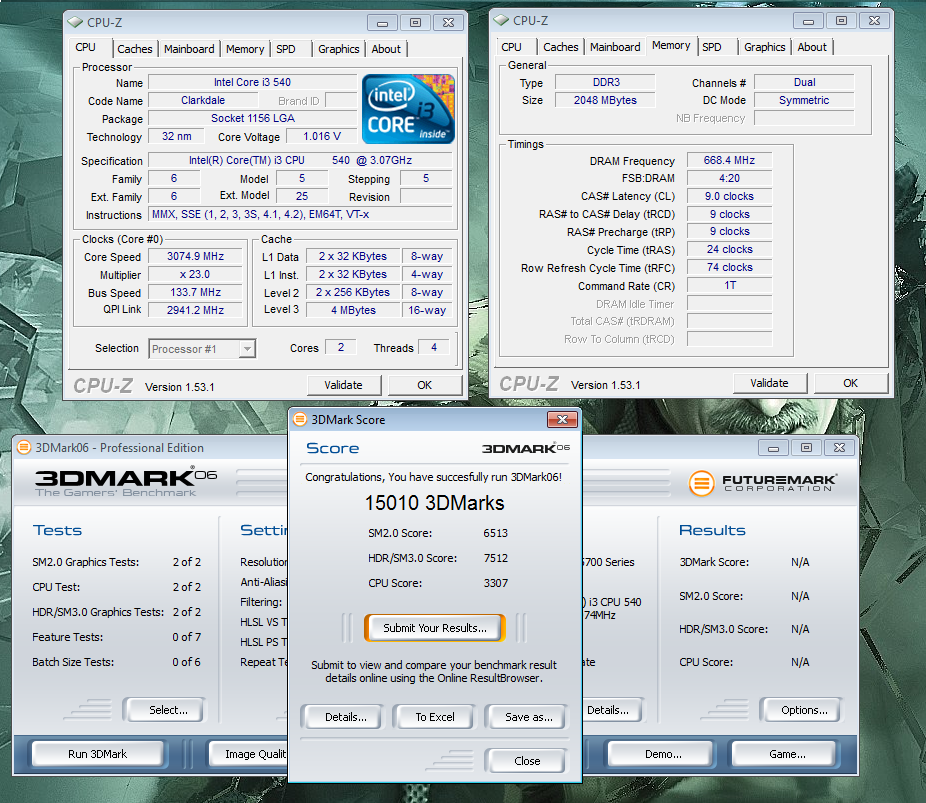Viewport: 926px width, 803px height.
Task: Minimize the left CPU-Z processor window
Action: [382, 23]
